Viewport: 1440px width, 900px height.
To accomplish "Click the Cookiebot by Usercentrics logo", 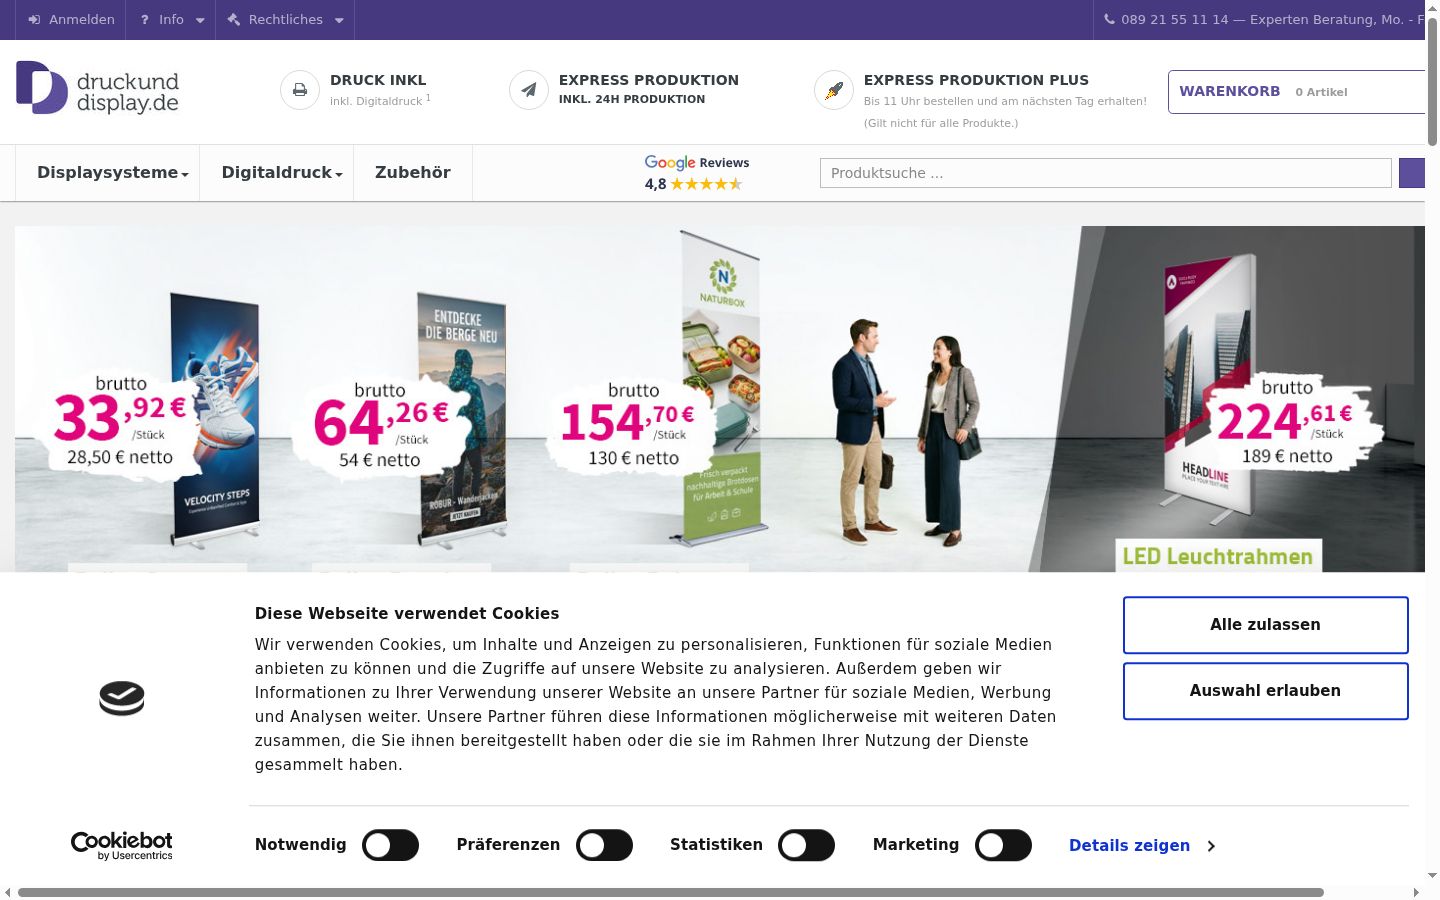I will click(122, 846).
